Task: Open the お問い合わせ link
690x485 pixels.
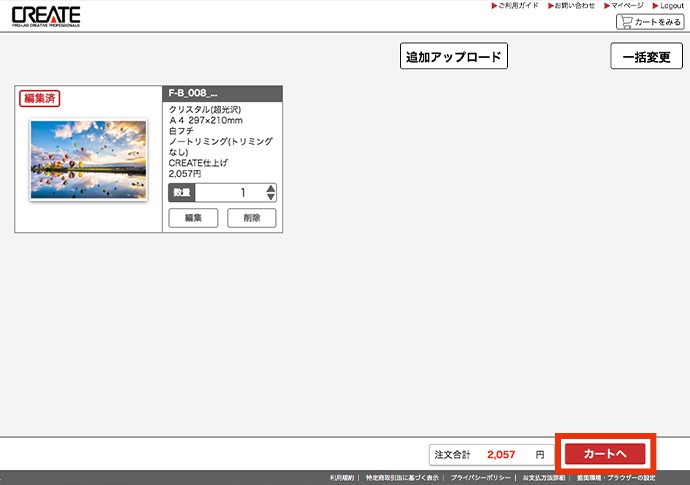Action: pyautogui.click(x=571, y=6)
